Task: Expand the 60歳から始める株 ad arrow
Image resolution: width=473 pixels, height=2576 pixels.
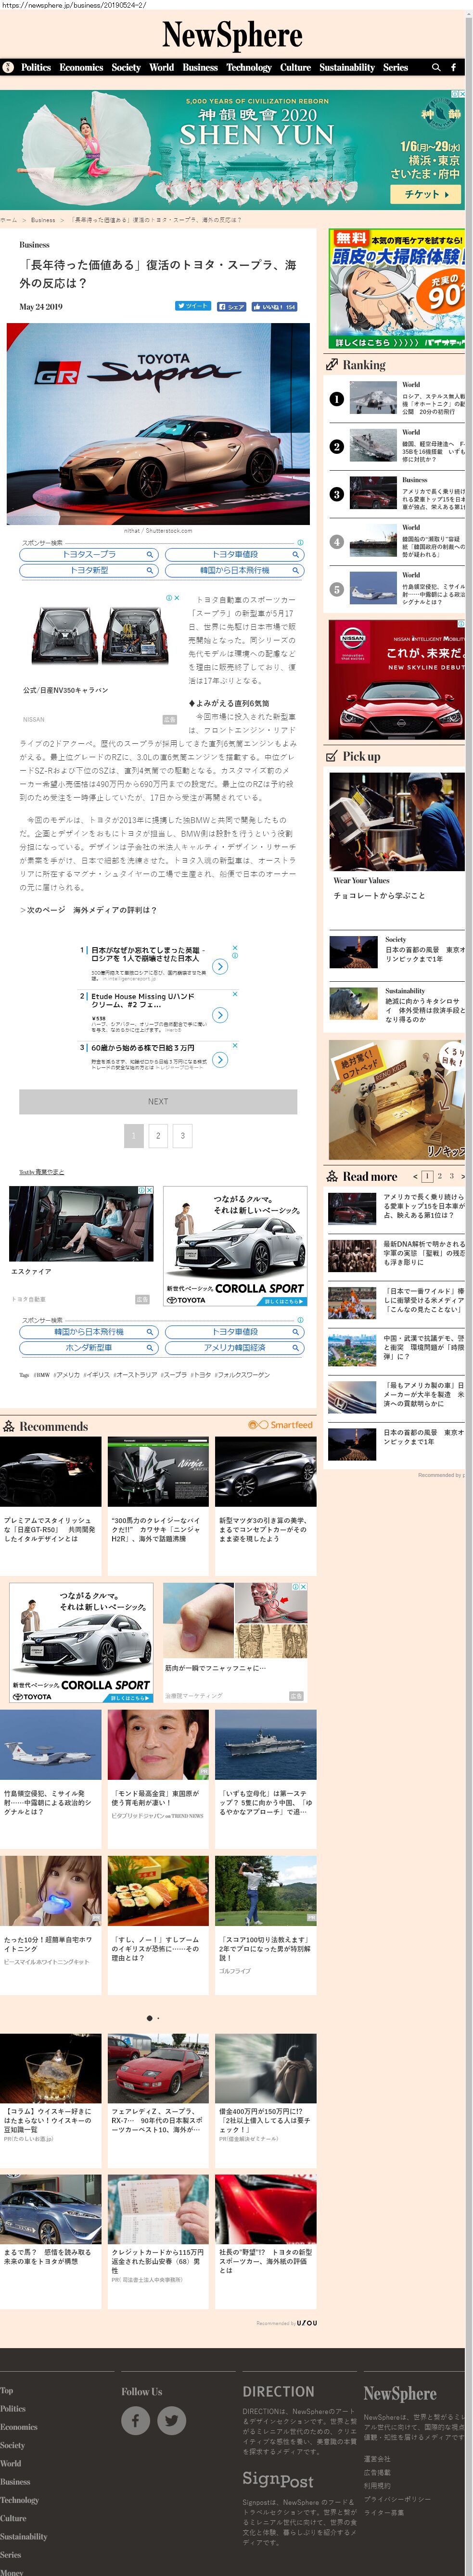Action: click(220, 1060)
